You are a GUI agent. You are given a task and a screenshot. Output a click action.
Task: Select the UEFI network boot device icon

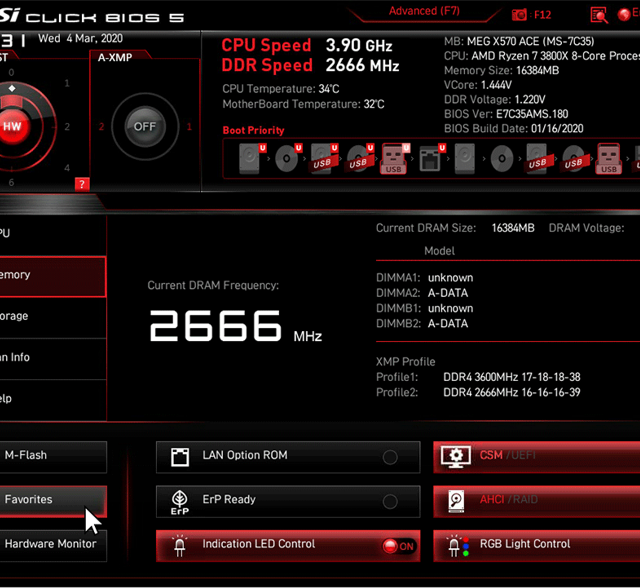[432, 159]
